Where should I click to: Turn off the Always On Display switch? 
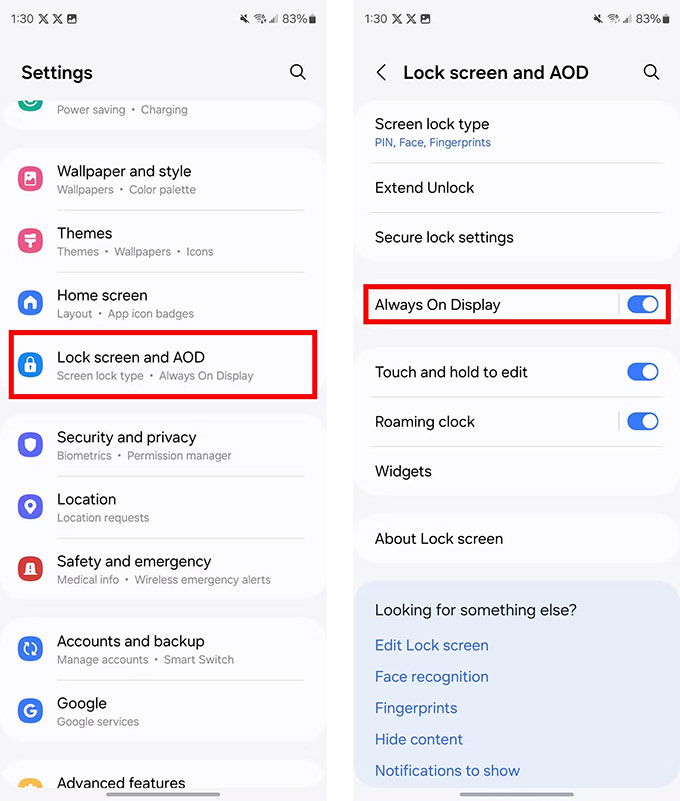coord(643,304)
